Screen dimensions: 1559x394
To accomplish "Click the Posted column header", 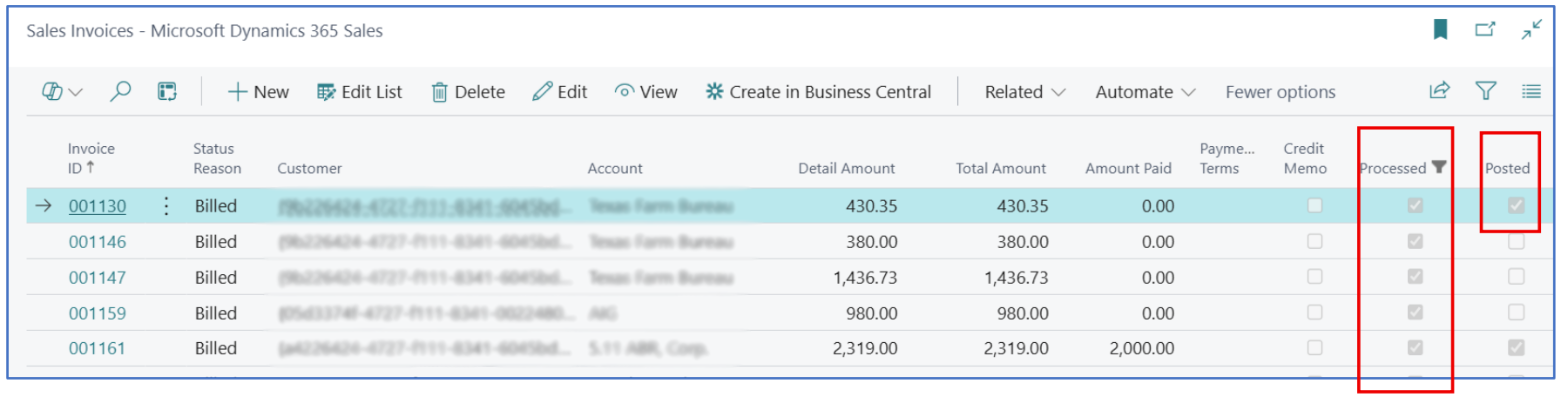I will click(1507, 168).
